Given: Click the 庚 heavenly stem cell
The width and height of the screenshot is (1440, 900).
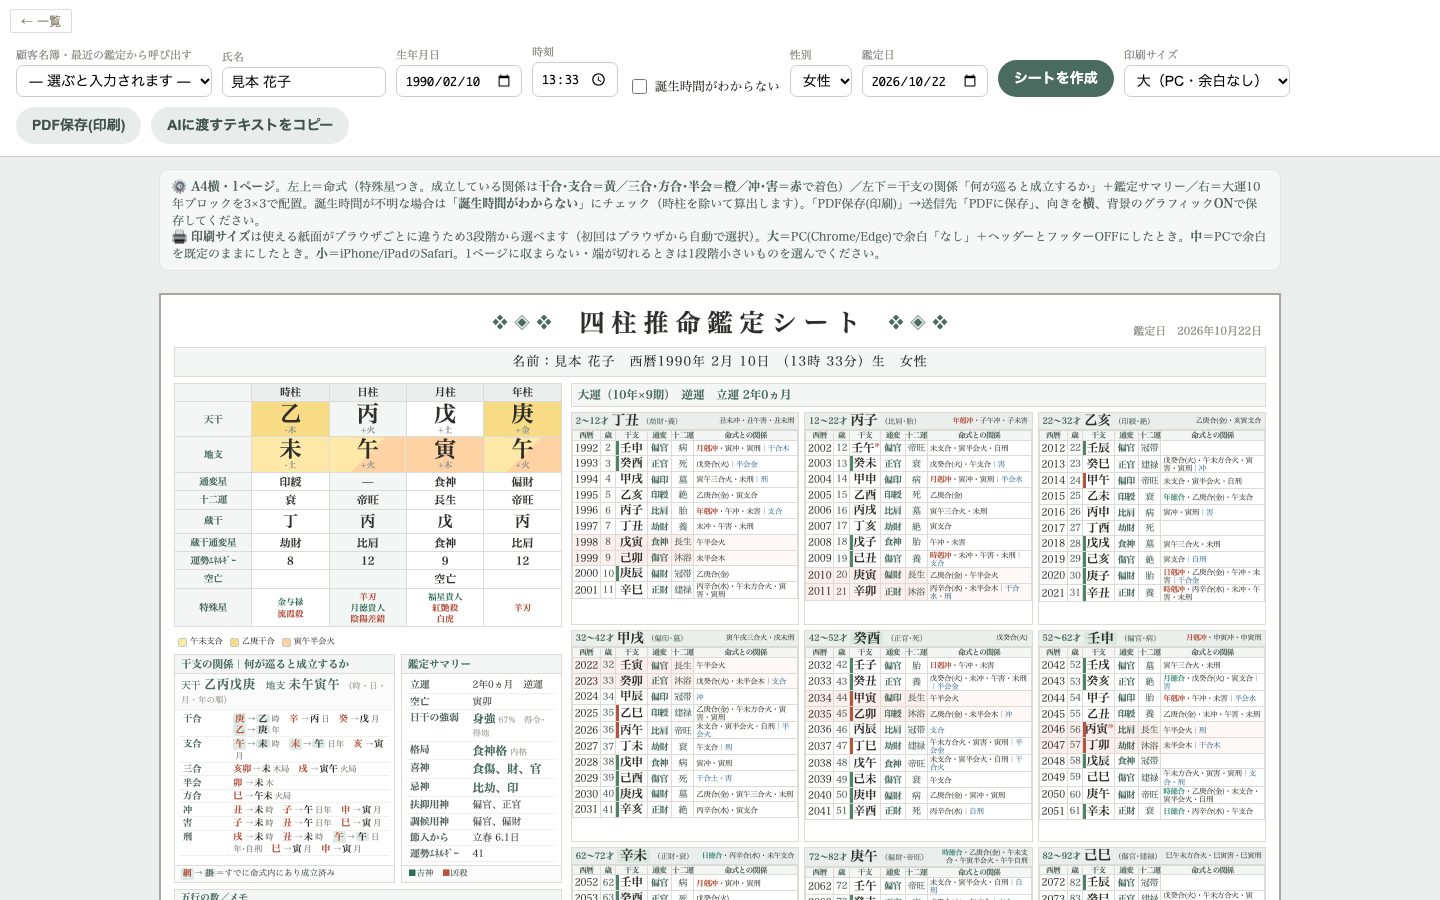Looking at the screenshot, I should (x=523, y=419).
